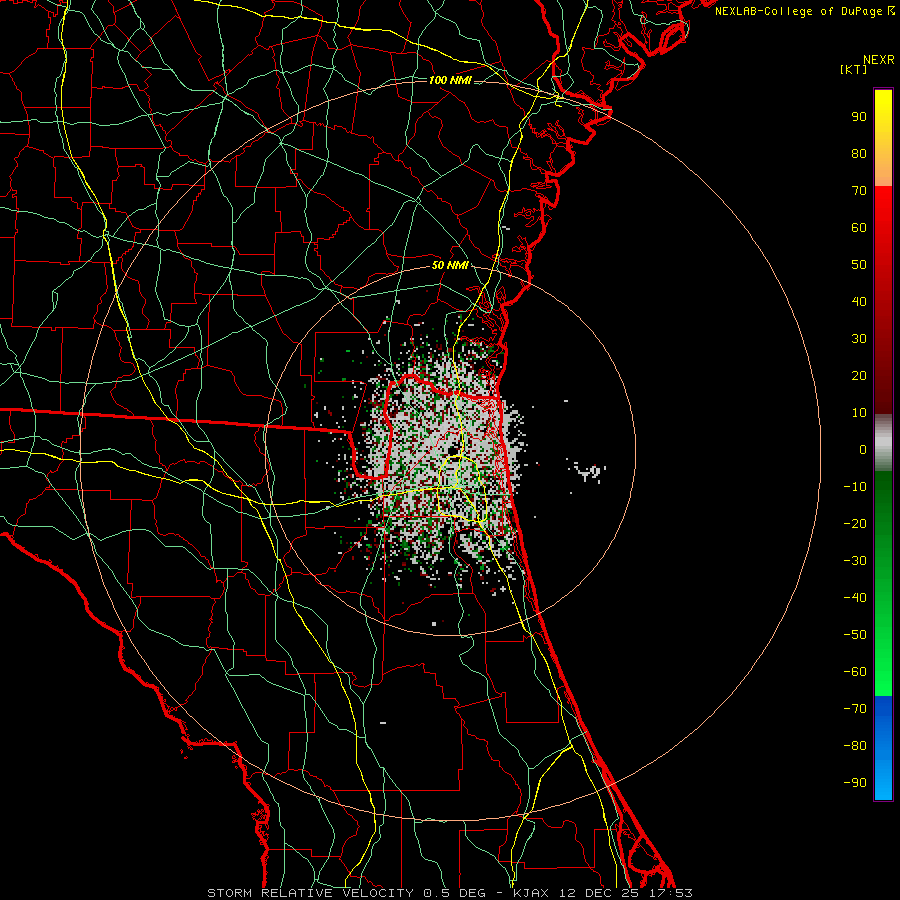Pick the red outbound segment of color bar

883,300
